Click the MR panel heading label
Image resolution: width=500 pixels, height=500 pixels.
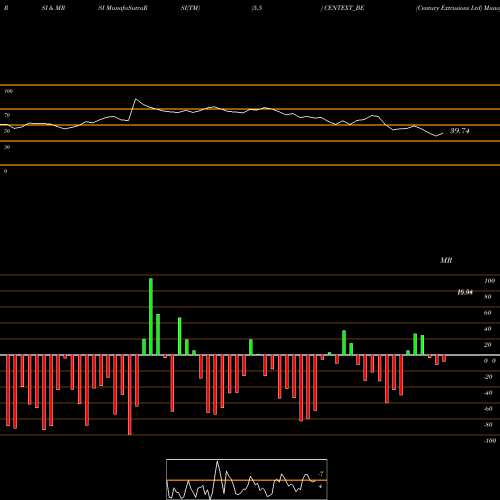point(446,260)
